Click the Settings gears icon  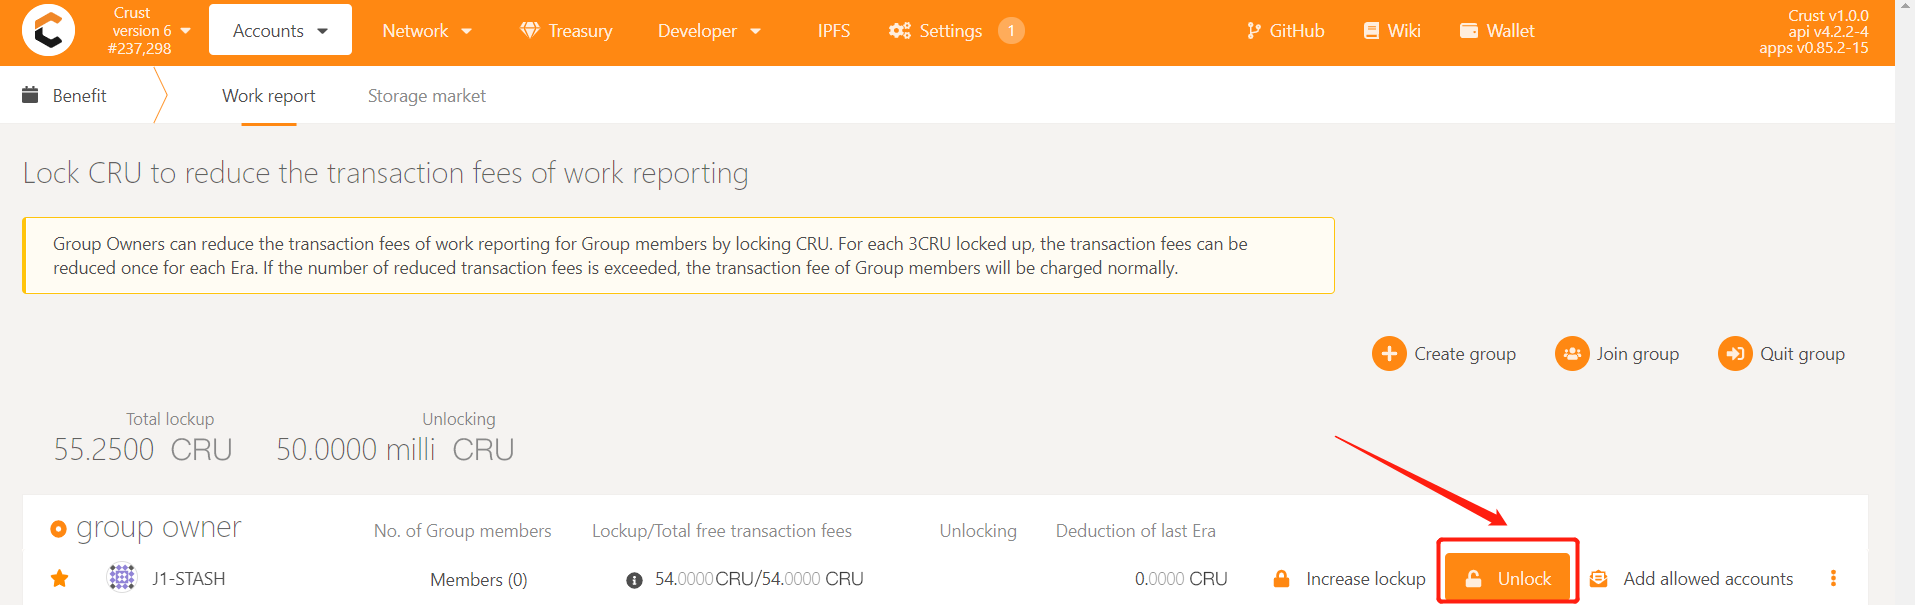(900, 31)
